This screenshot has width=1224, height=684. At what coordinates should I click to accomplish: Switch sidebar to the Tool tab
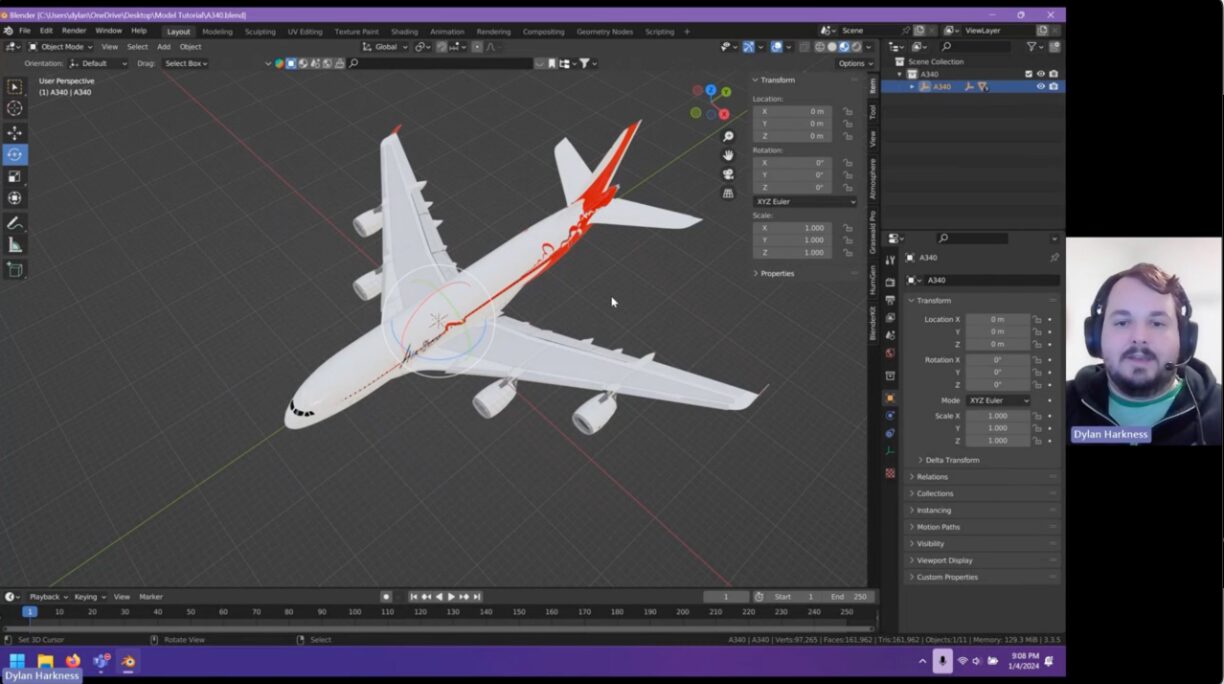872,112
